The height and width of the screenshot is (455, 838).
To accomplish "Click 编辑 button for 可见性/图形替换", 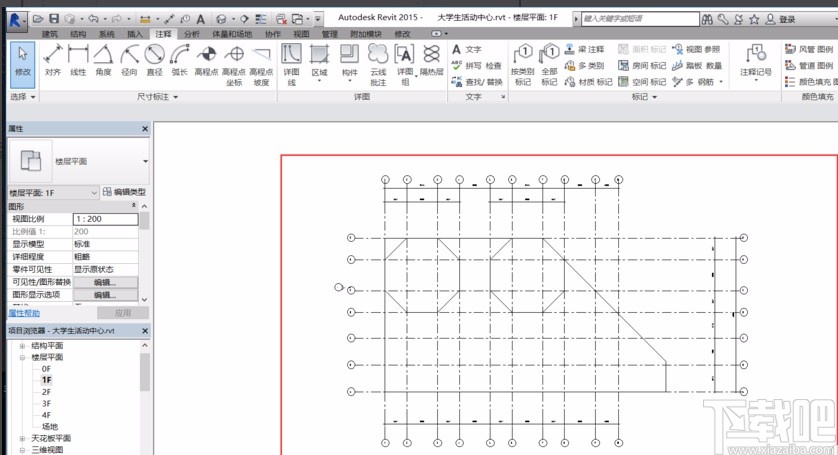I will tap(105, 282).
